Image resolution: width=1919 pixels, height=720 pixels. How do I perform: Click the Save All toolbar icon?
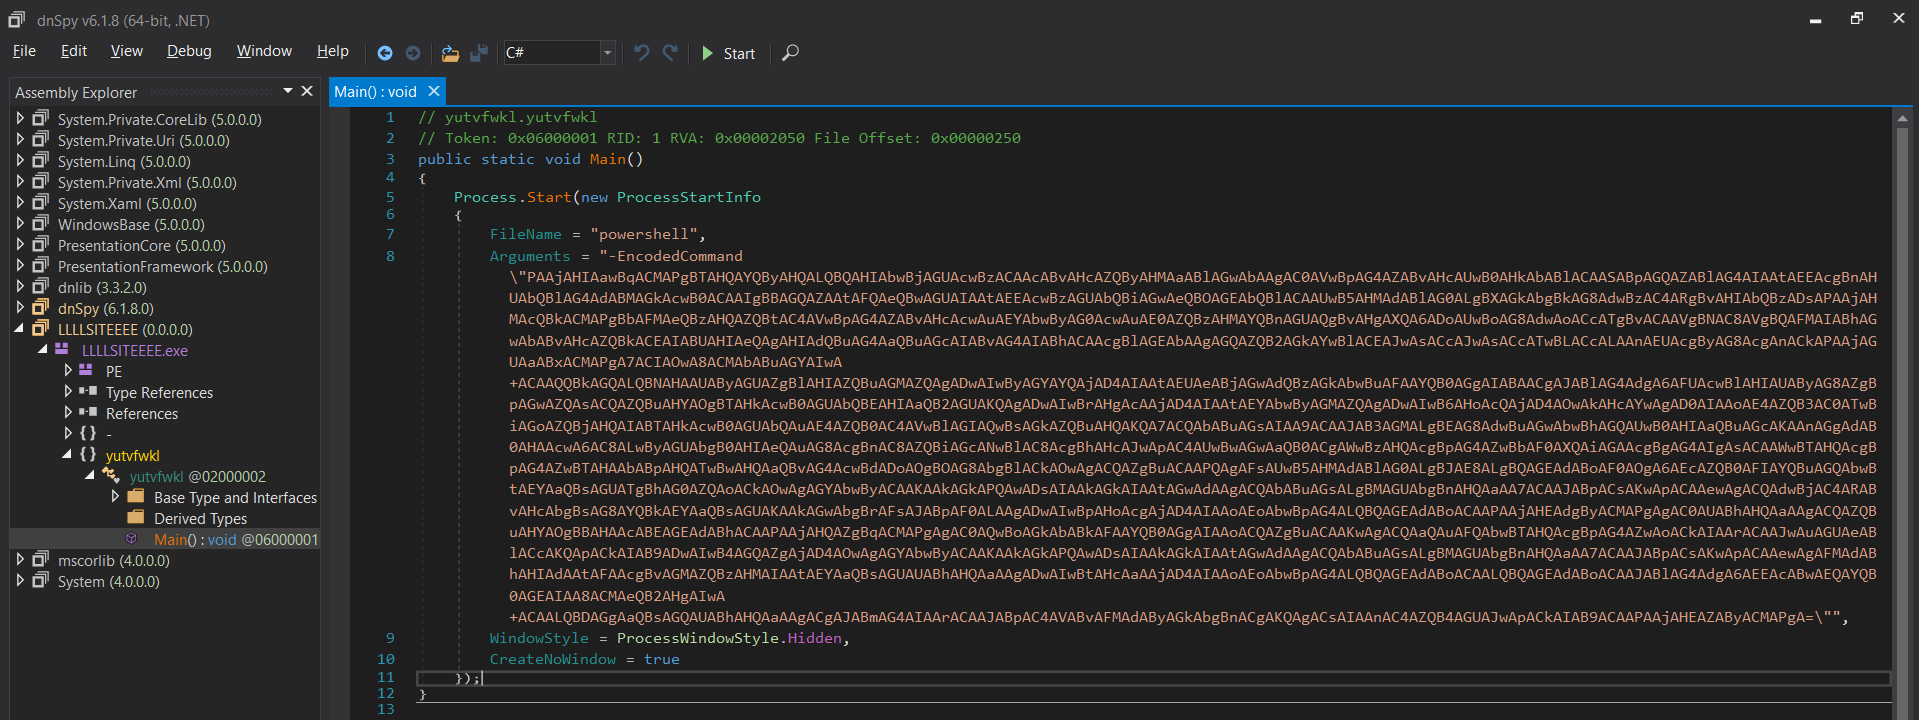479,53
